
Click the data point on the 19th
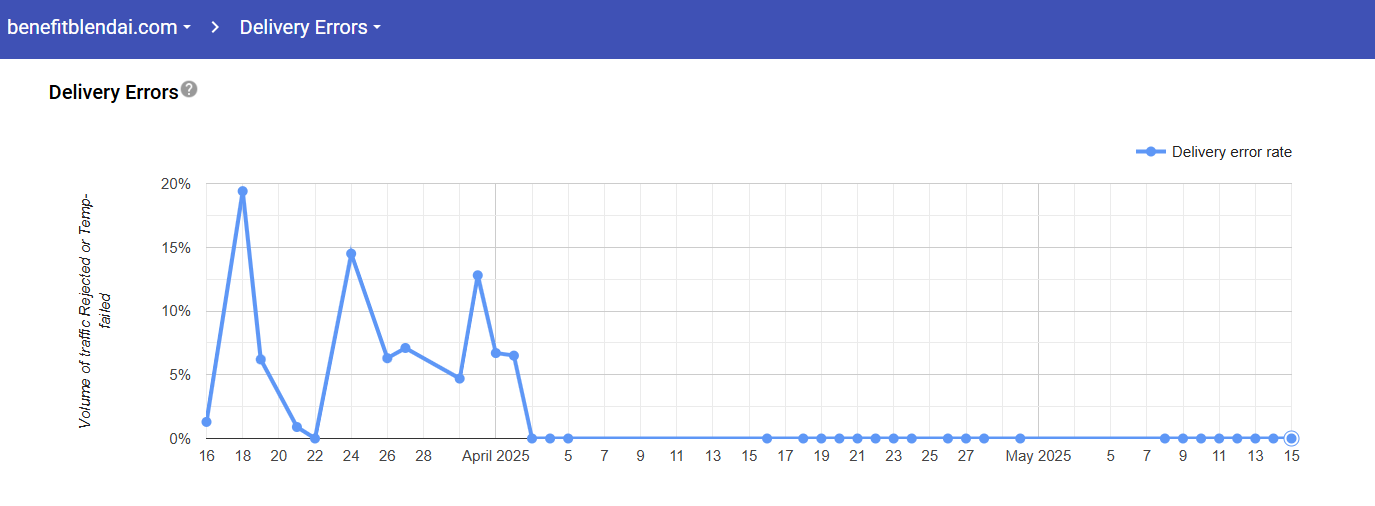pos(261,359)
